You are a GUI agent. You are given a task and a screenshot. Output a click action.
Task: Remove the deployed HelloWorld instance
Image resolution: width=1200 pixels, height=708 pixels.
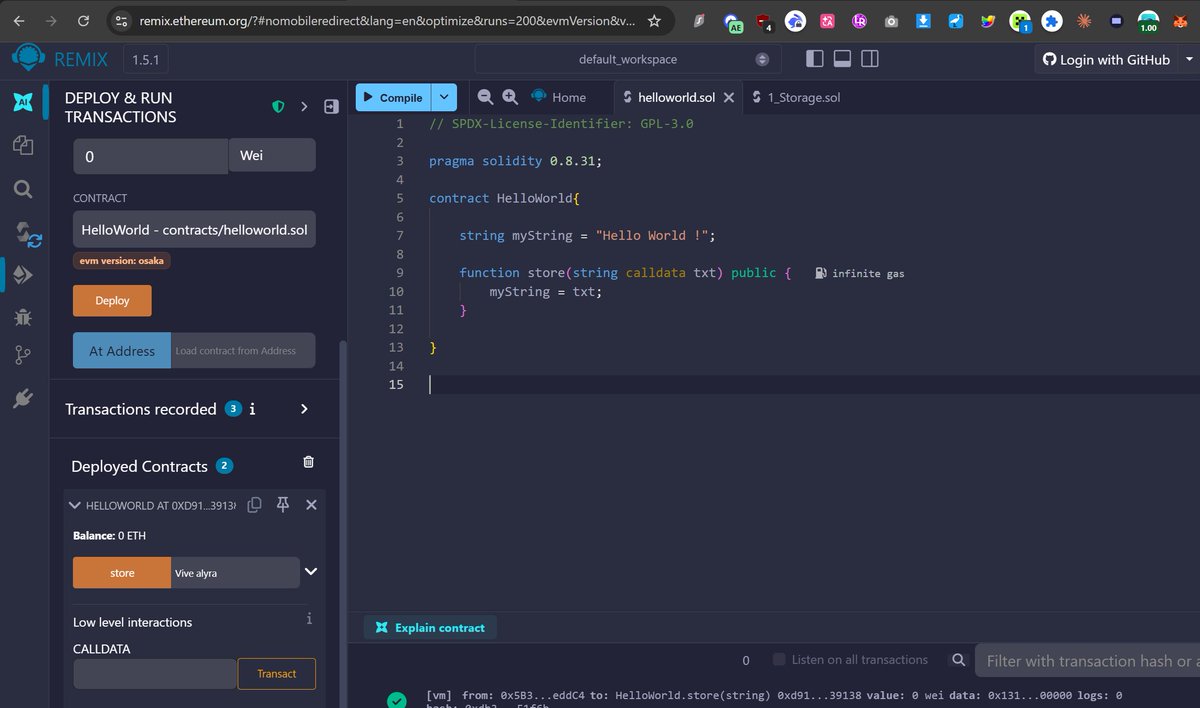311,505
